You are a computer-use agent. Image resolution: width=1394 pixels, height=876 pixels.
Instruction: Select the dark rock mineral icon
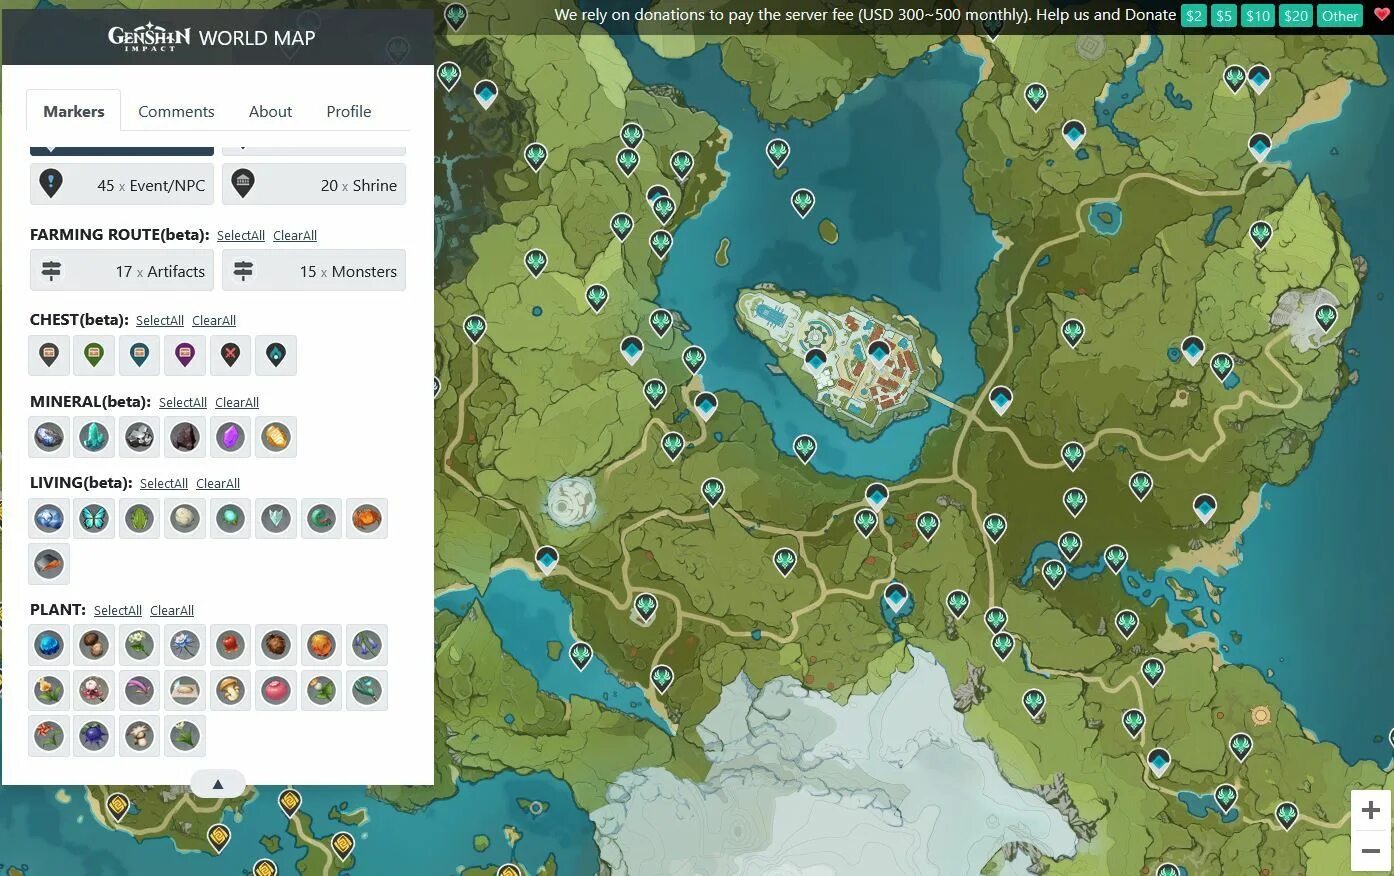click(185, 437)
